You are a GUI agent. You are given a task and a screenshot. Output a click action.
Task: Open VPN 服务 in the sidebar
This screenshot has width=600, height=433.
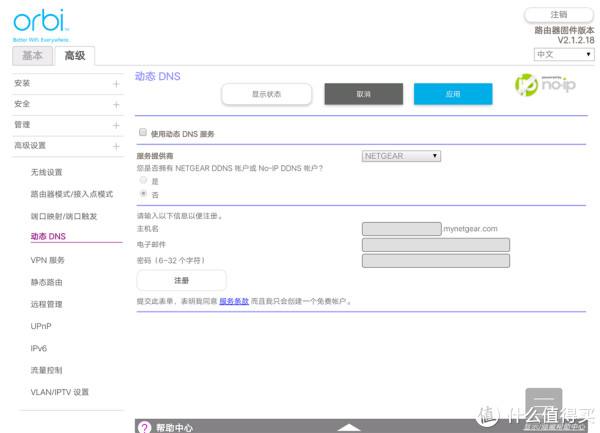pyautogui.click(x=48, y=260)
